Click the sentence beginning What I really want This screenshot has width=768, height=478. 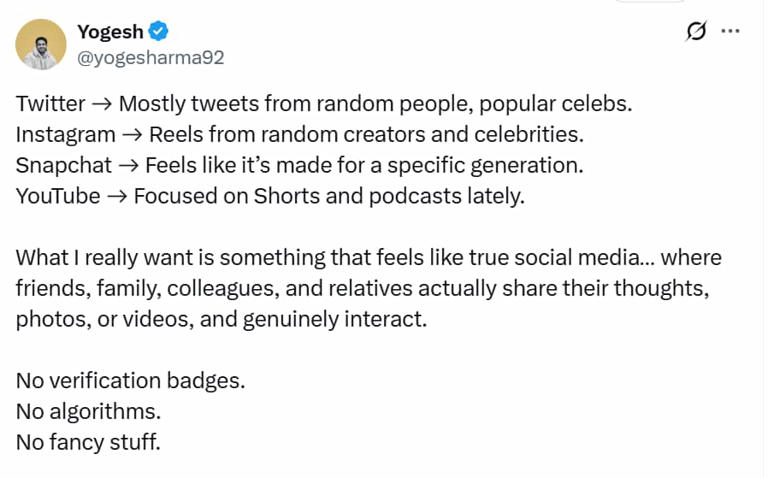pos(368,258)
